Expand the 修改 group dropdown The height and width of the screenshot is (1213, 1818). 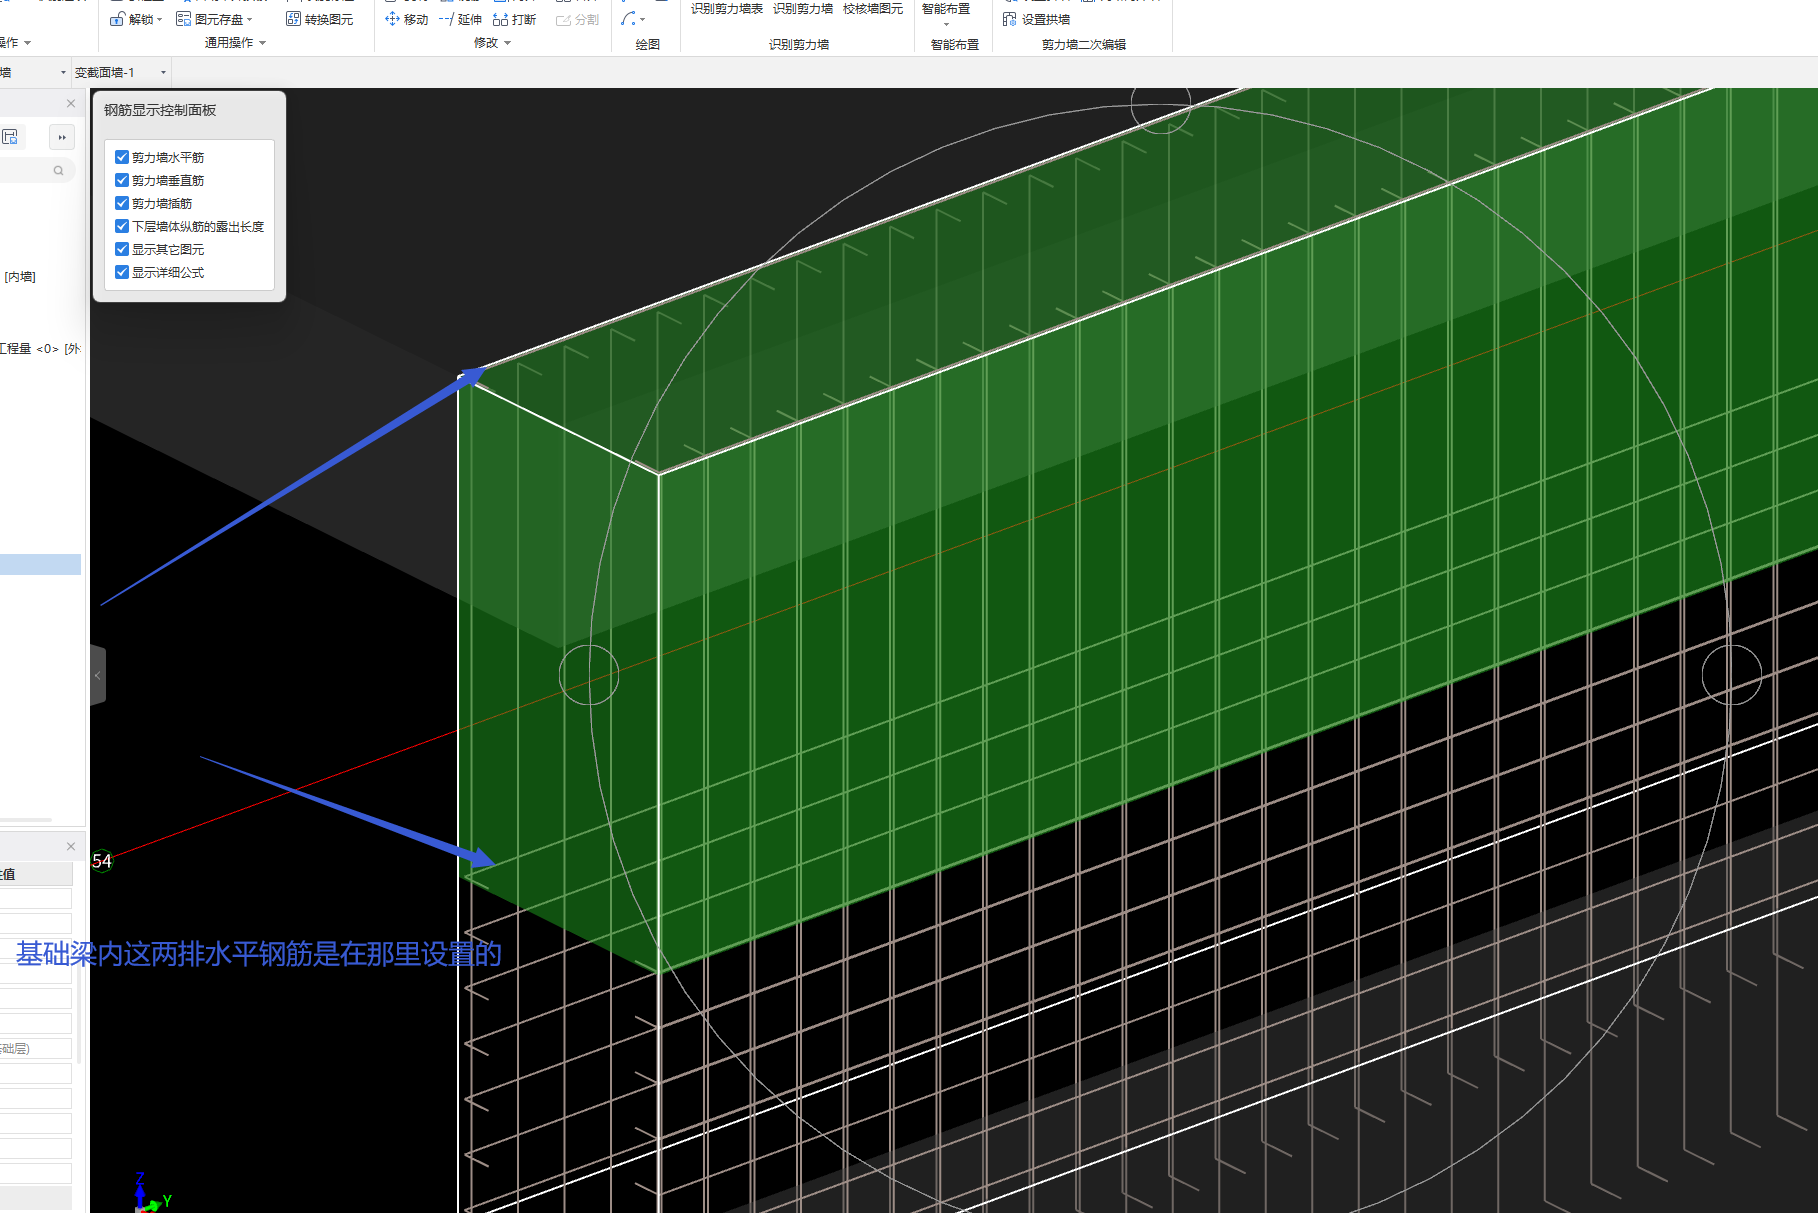(508, 43)
